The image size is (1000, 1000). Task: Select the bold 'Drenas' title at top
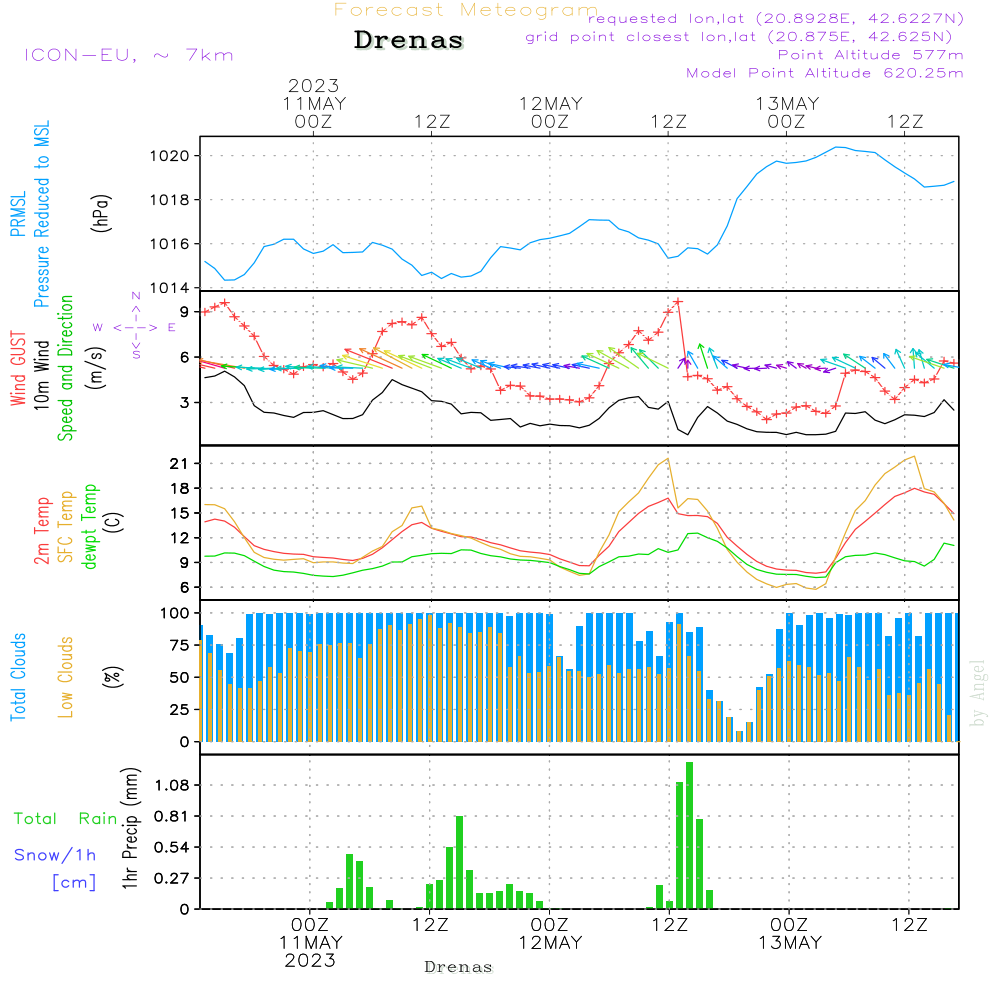[x=409, y=40]
